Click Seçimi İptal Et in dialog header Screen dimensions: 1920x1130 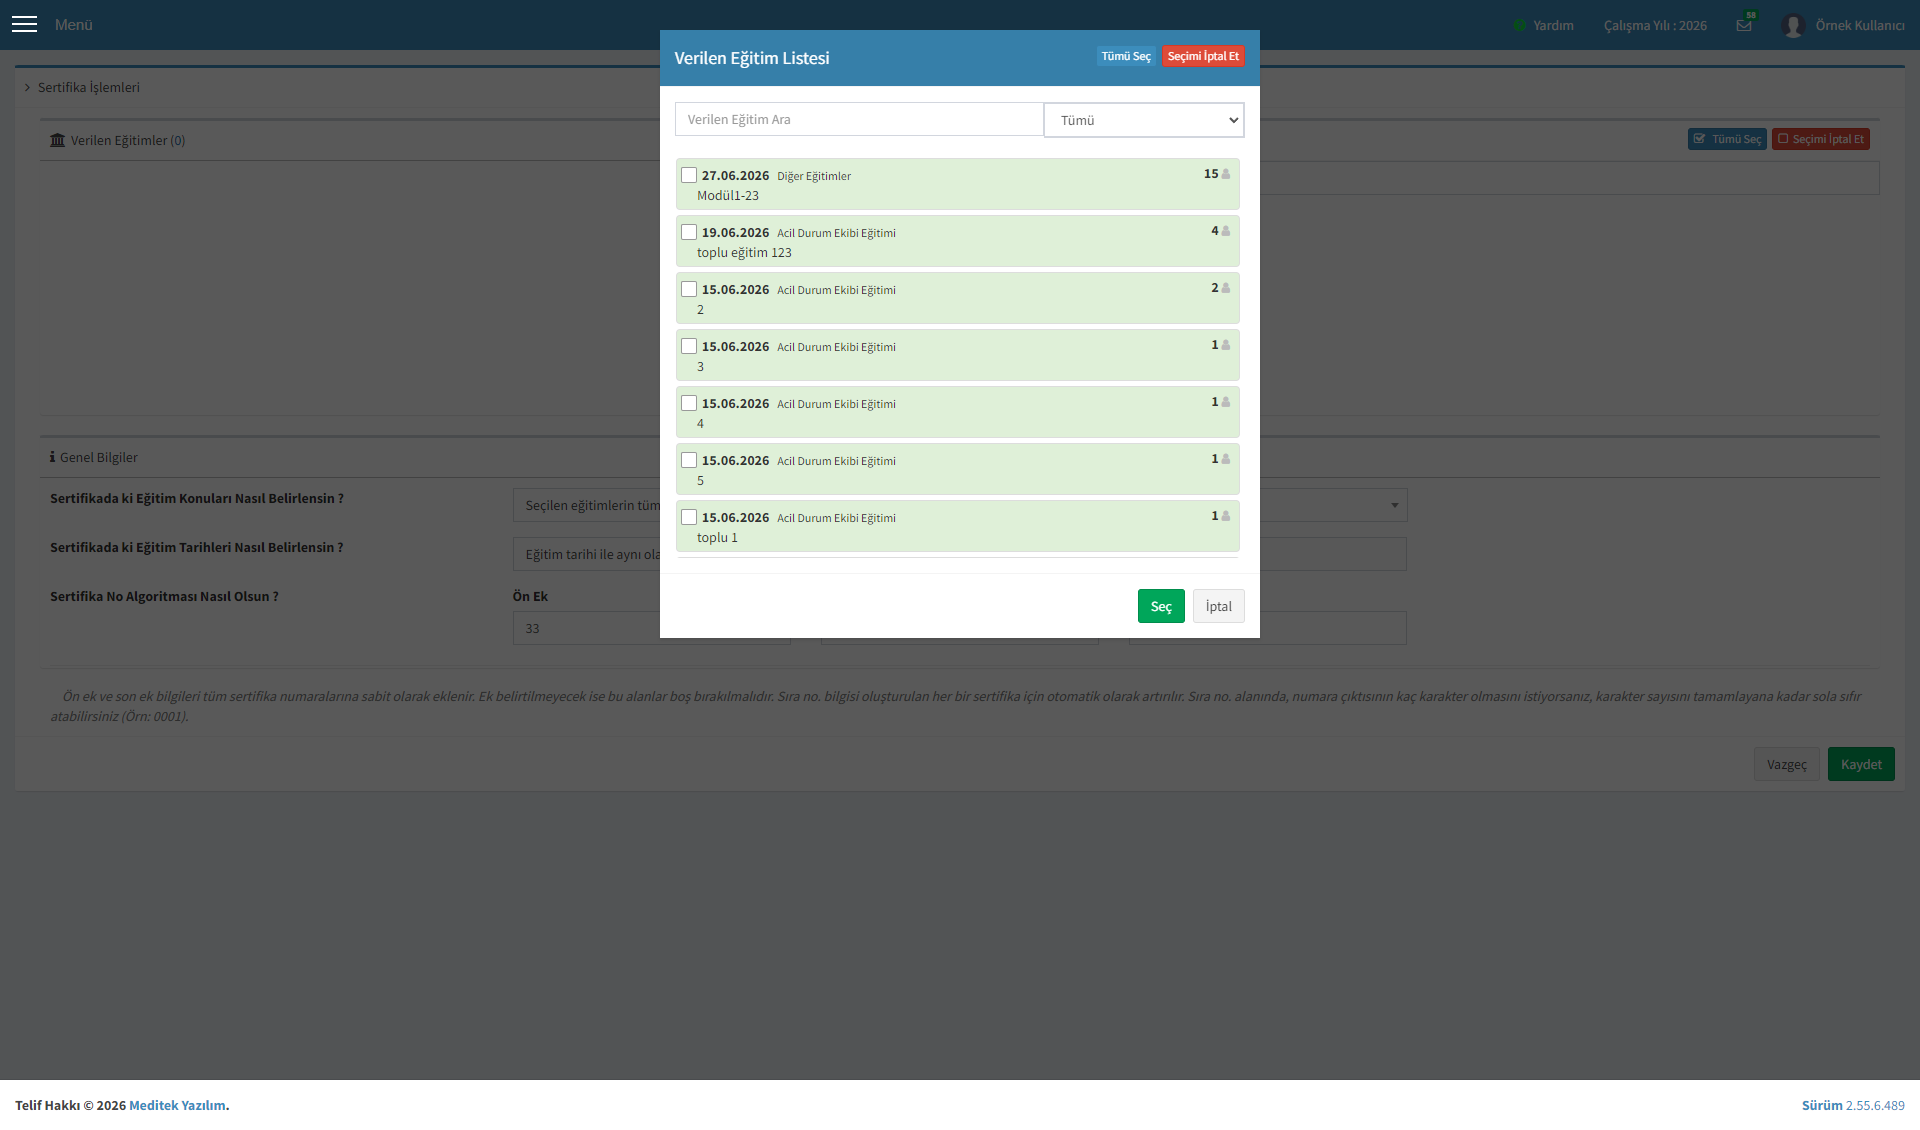[1203, 56]
